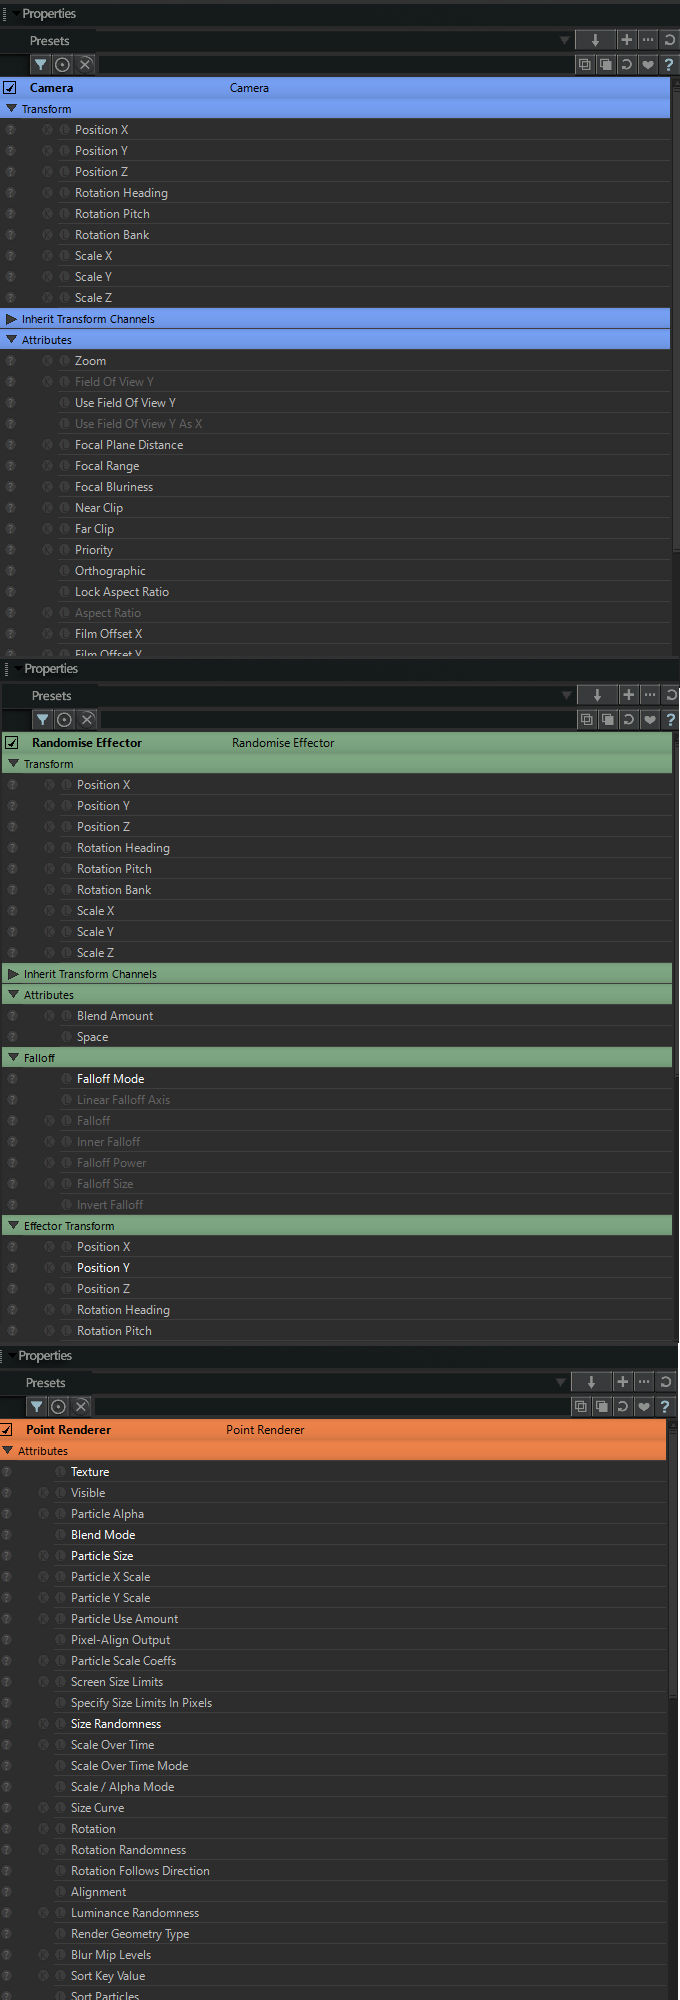Toggle the animation dot beside Blend Amount
This screenshot has height=2000, width=680.
click(49, 1016)
